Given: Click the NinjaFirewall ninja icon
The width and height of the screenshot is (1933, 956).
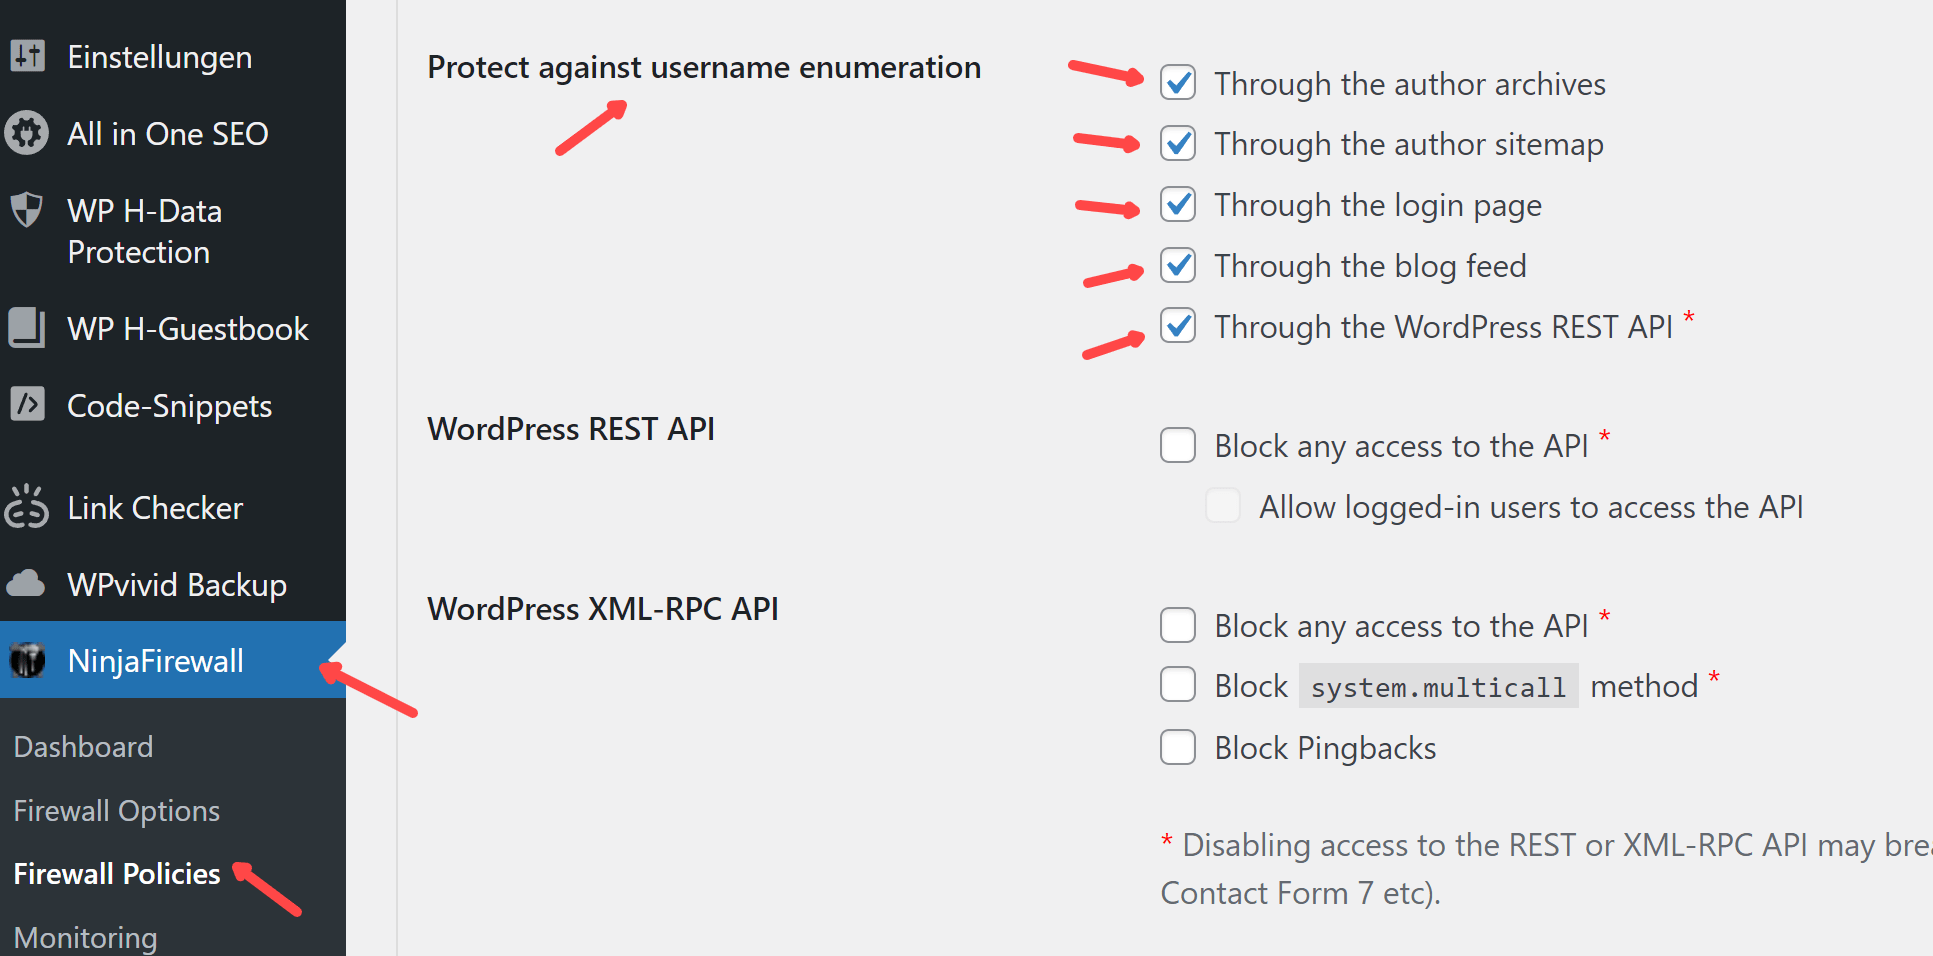Looking at the screenshot, I should click(27, 660).
